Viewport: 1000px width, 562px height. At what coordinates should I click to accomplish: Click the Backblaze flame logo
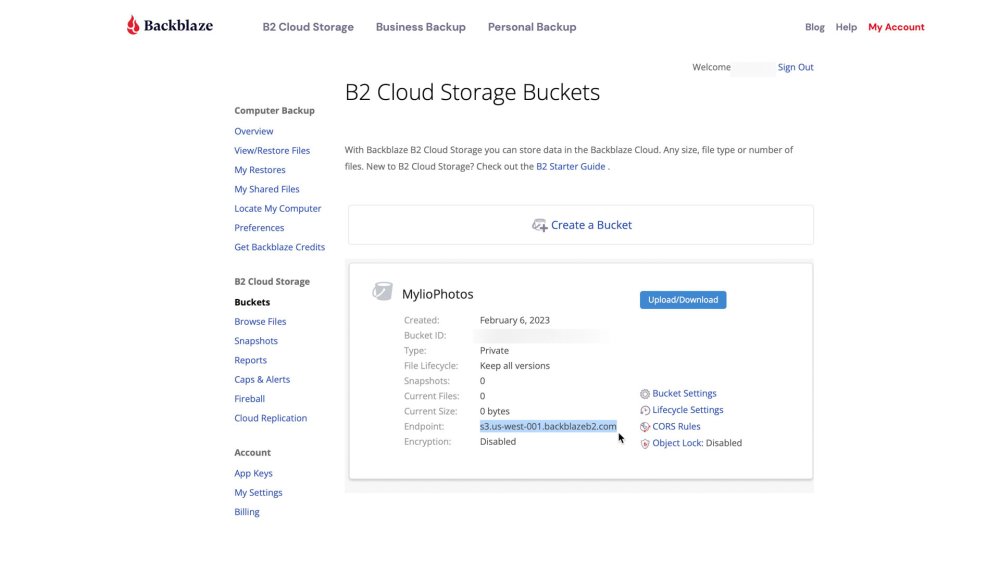point(134,25)
